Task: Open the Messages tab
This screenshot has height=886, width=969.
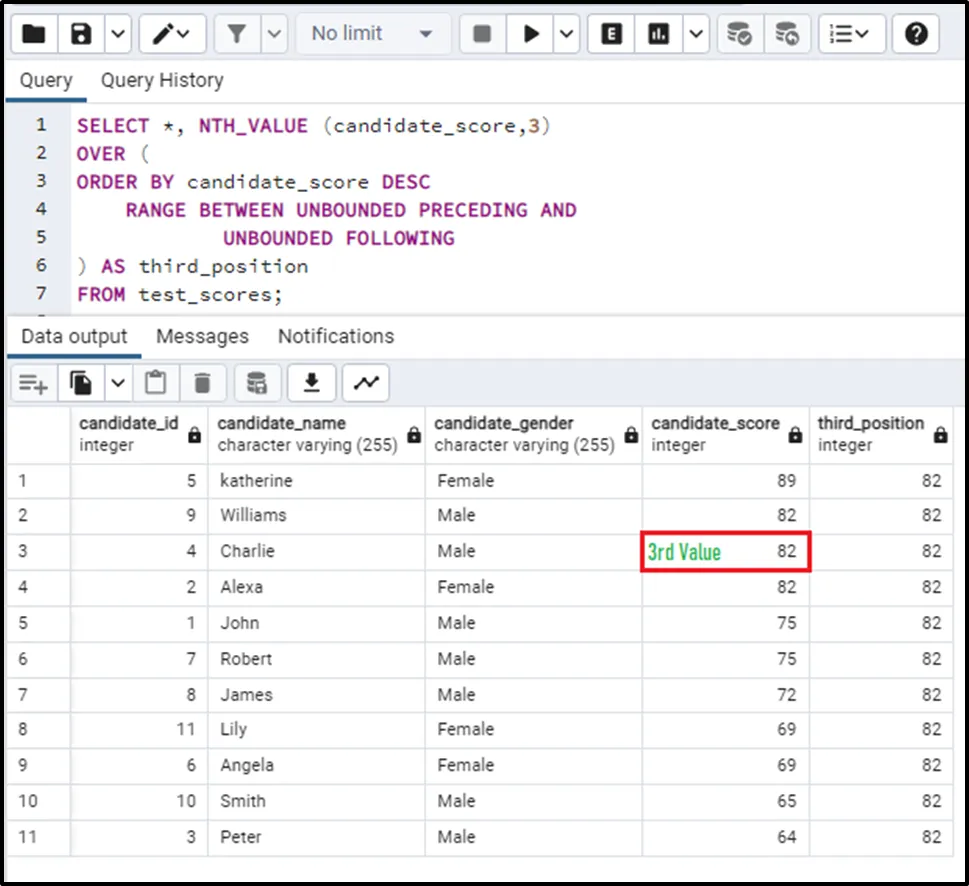Action: tap(202, 336)
